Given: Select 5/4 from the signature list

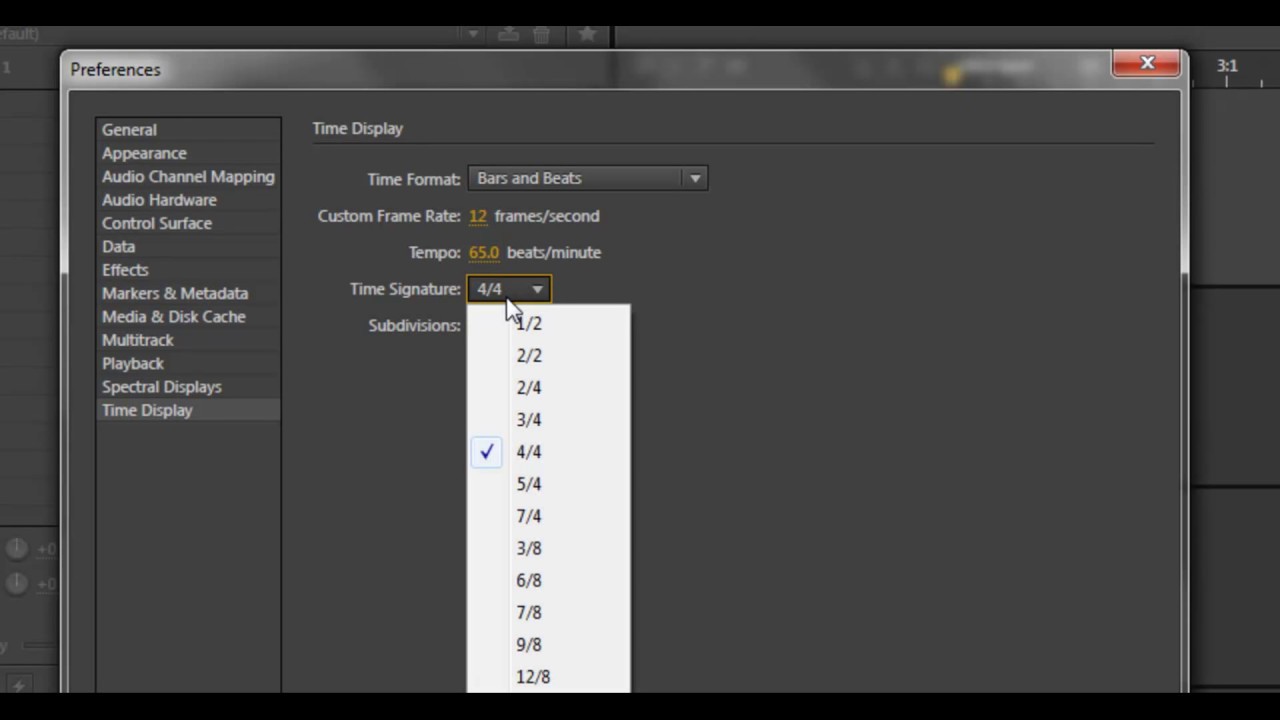Looking at the screenshot, I should (x=549, y=484).
